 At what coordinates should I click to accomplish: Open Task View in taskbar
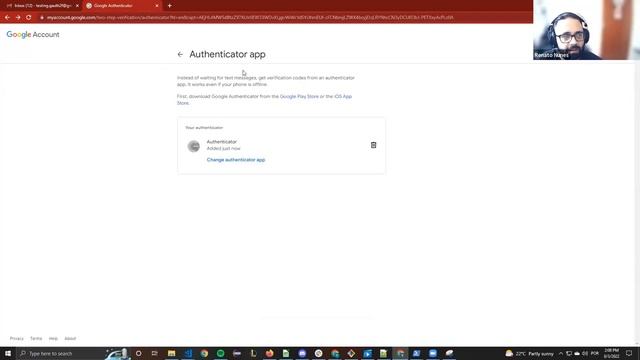pyautogui.click(x=155, y=353)
